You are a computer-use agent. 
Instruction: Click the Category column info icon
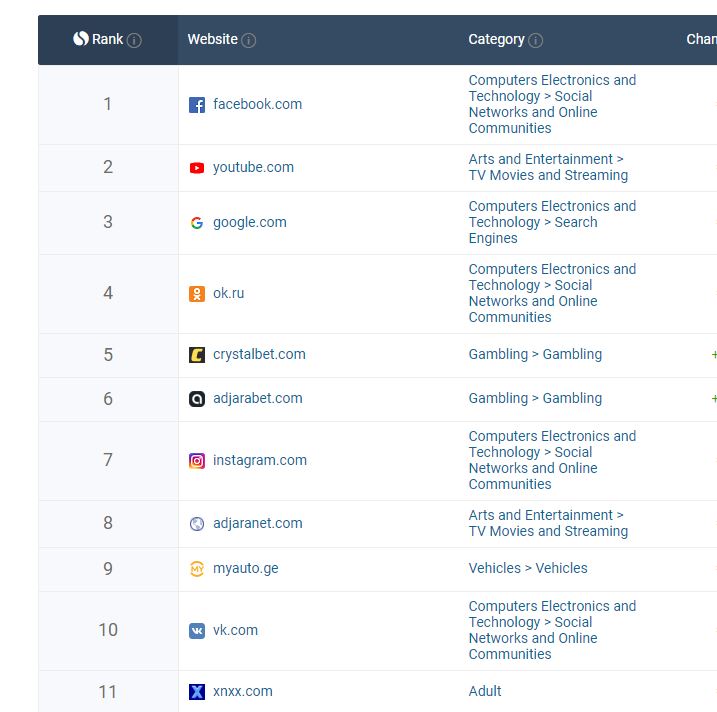535,40
